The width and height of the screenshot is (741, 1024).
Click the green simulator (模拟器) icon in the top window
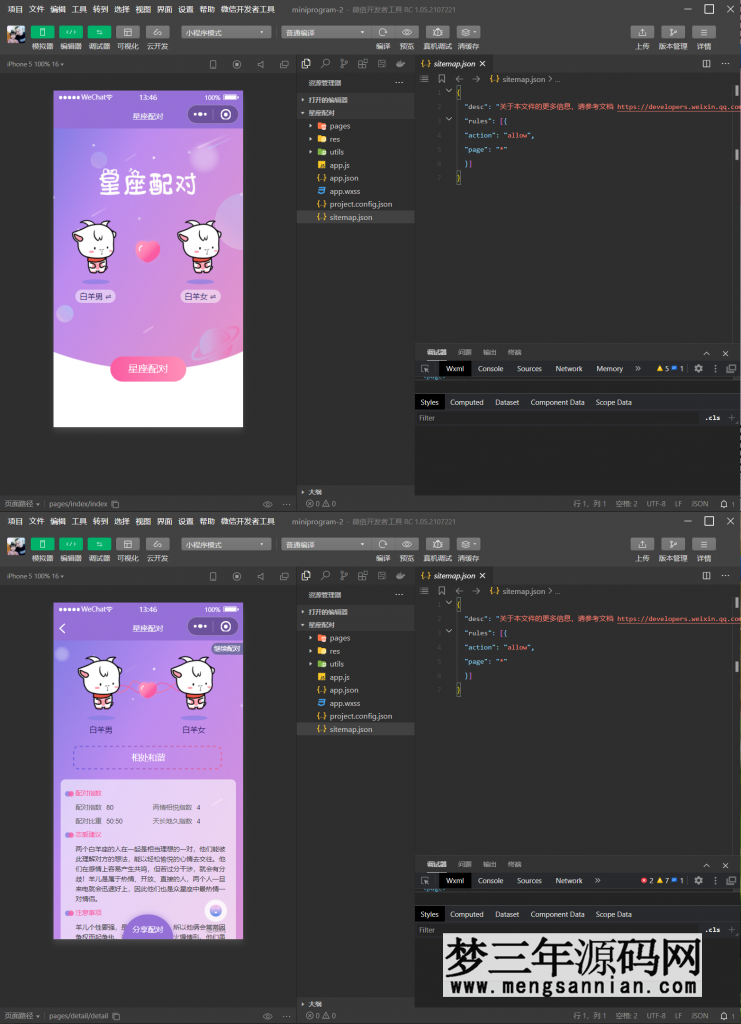coord(42,32)
